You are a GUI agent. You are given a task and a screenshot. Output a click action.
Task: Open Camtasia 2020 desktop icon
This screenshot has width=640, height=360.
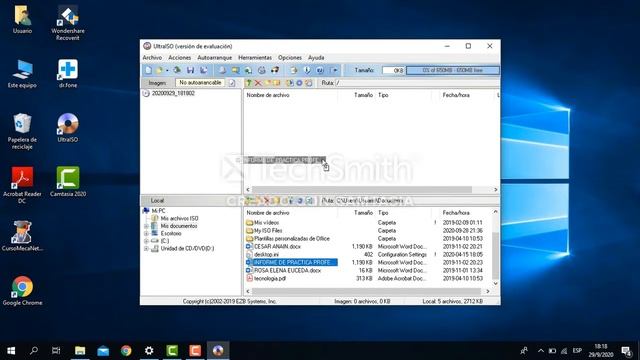[x=68, y=182]
